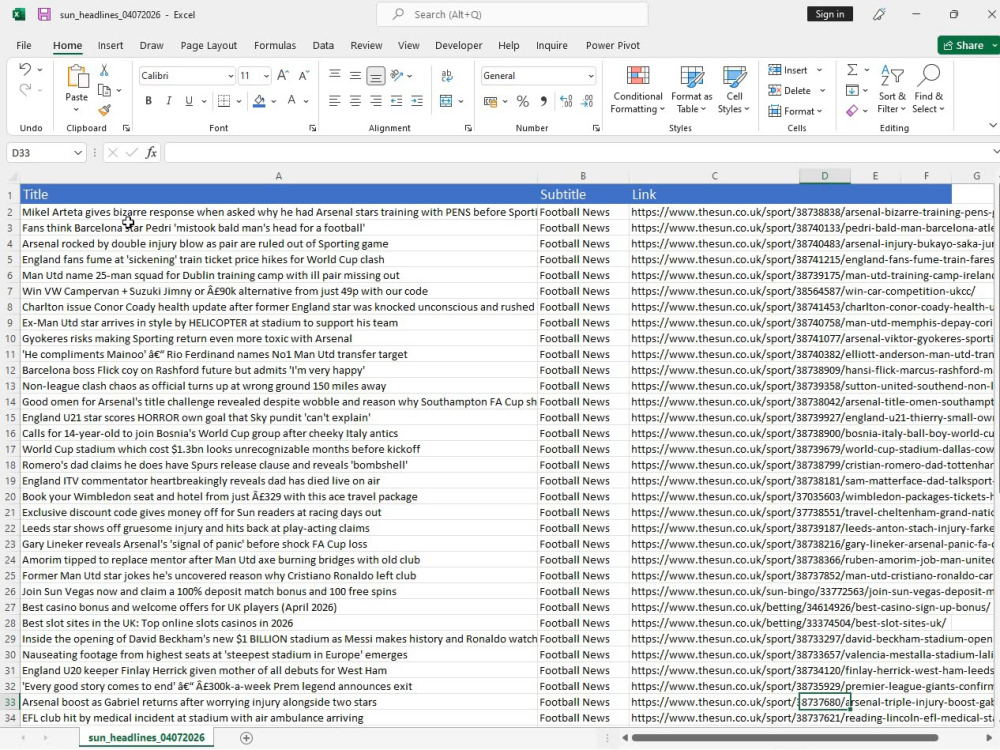Open the General number format dropdown

tap(591, 76)
